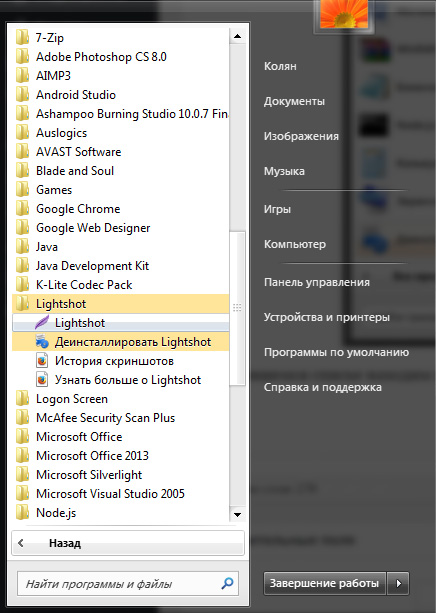Click the K-Lite Codec Pack folder icon

pos(22,285)
